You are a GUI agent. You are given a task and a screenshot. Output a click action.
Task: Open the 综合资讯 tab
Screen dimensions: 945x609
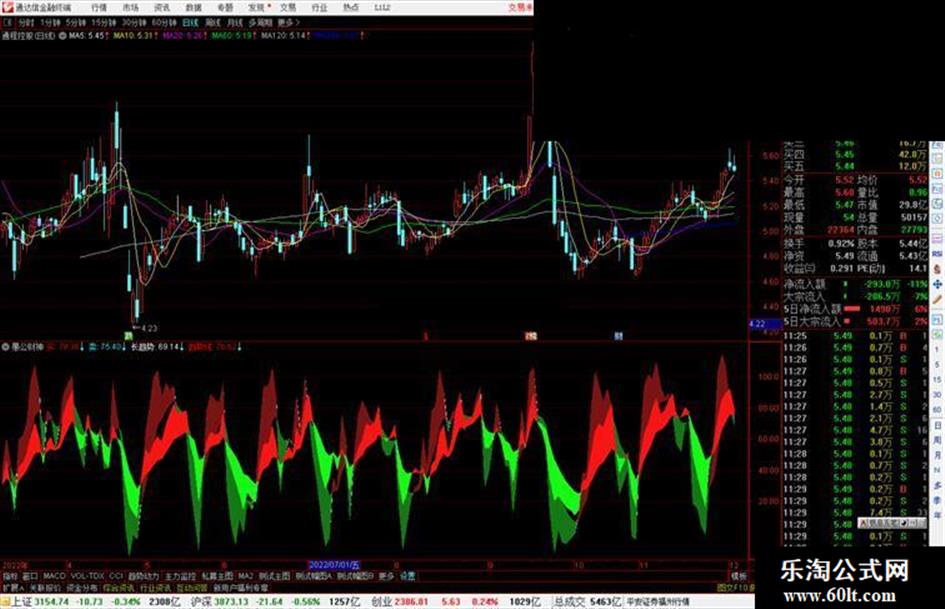(x=119, y=587)
